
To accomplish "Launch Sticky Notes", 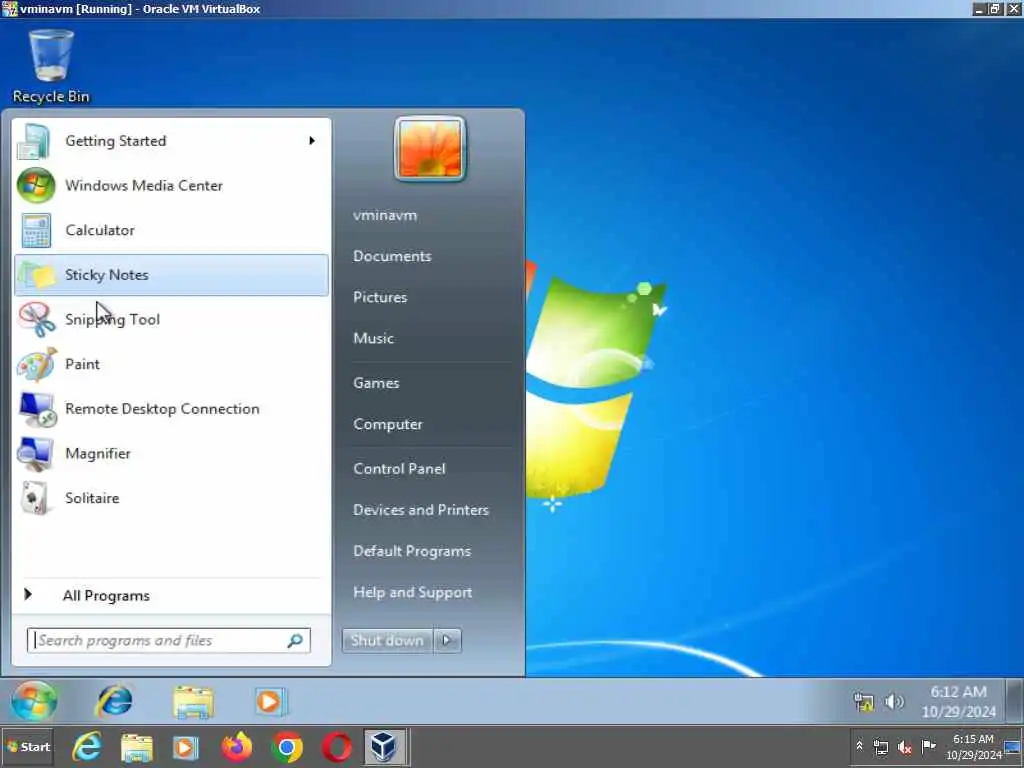I will tap(171, 275).
